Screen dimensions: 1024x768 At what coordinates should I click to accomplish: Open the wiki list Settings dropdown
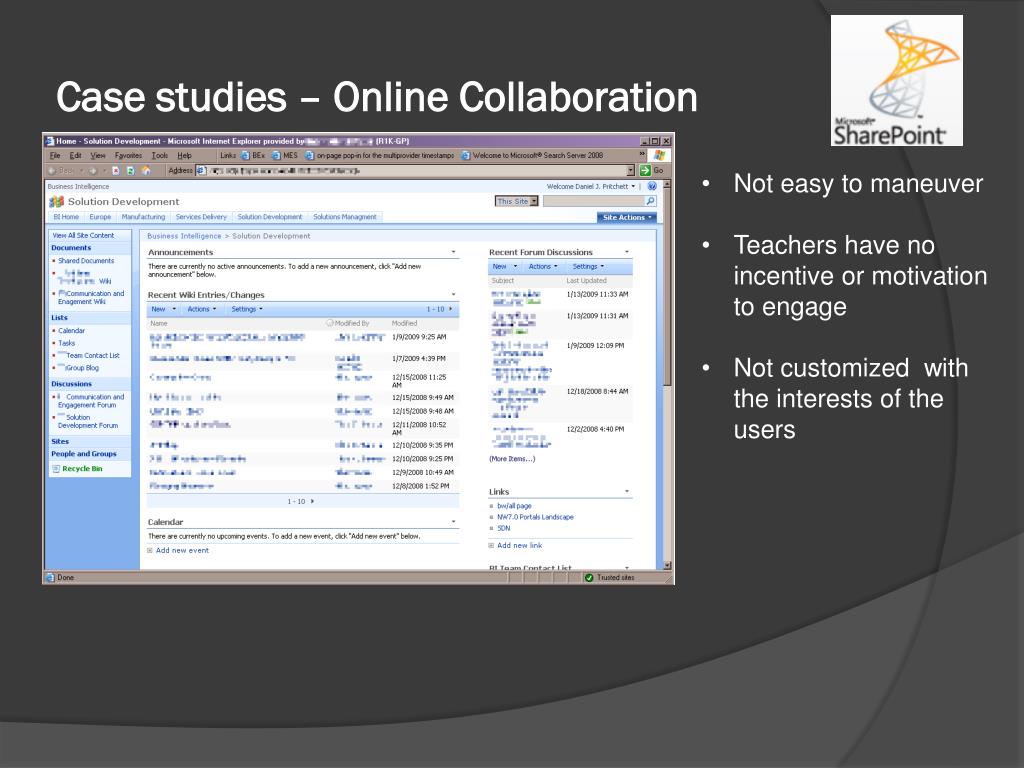click(x=247, y=310)
